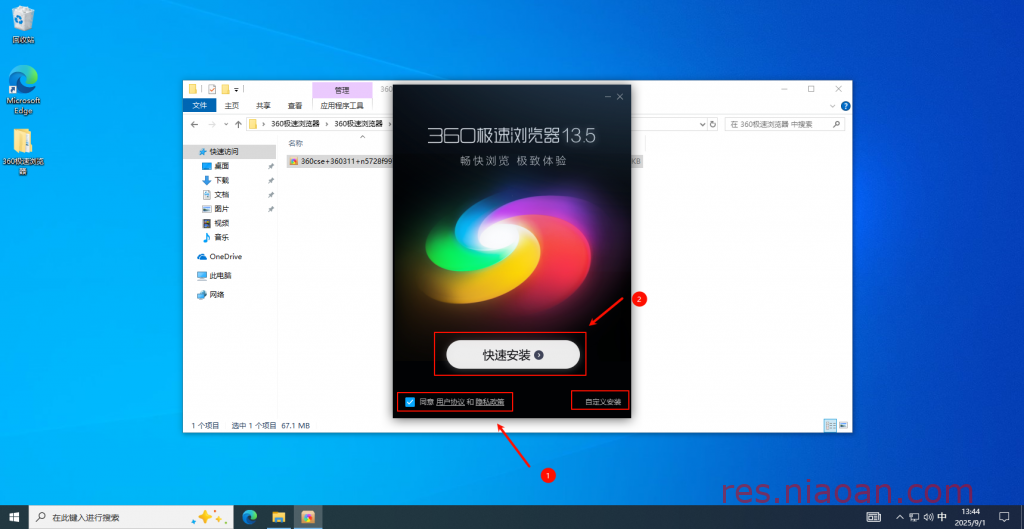The width and height of the screenshot is (1024, 529).
Task: Switch to the 共享 ribbon tab
Action: point(263,105)
